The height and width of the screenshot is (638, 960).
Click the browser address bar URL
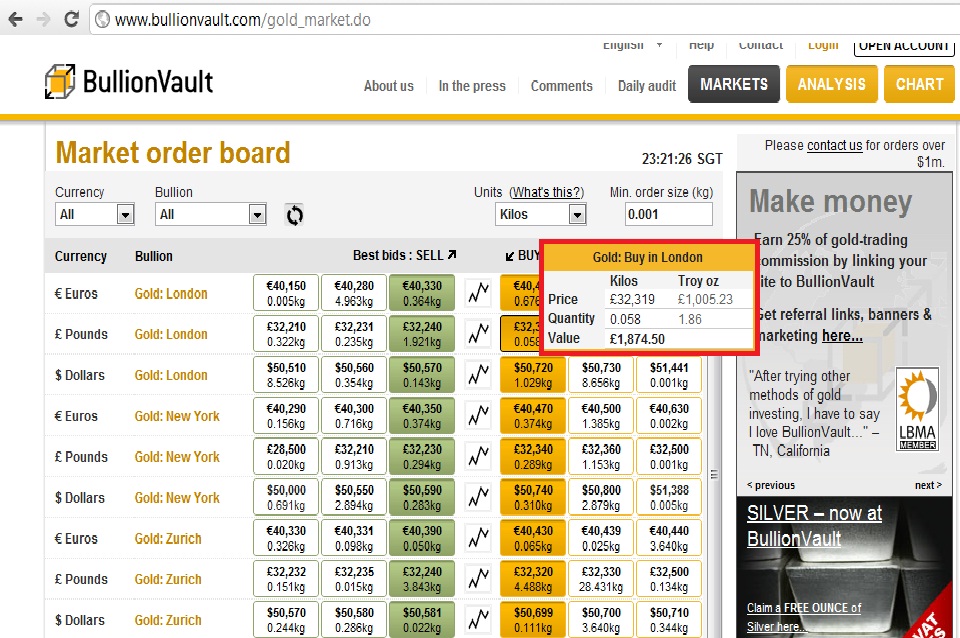242,20
